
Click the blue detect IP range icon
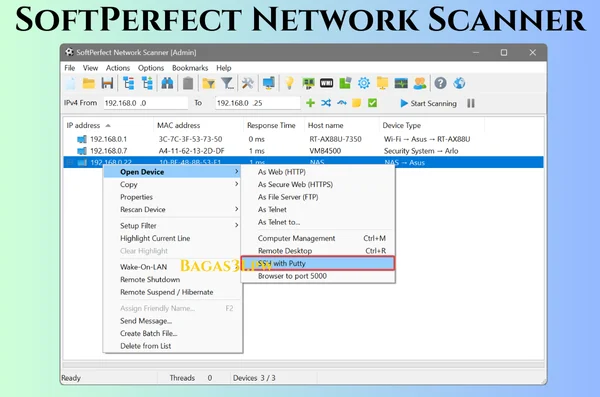[x=342, y=103]
